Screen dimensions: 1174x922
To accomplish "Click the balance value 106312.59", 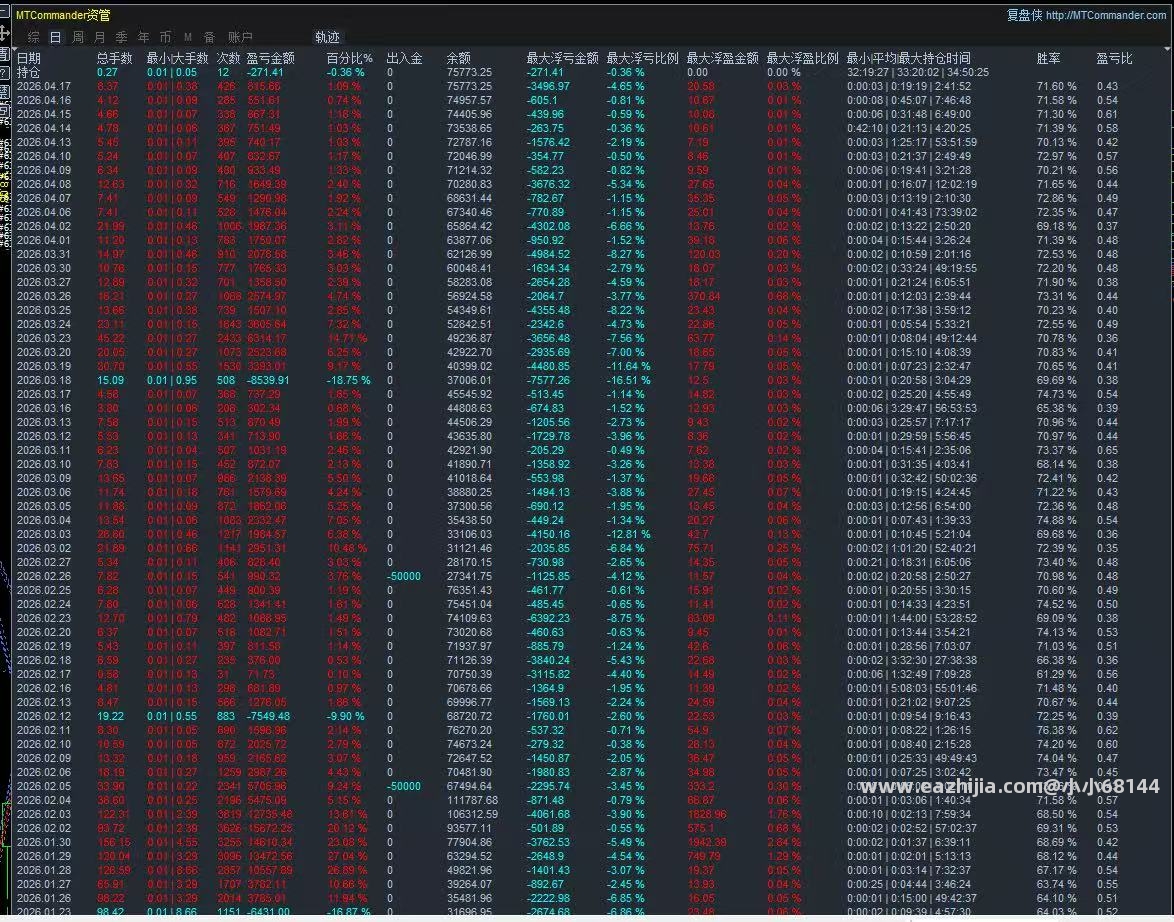I will tap(472, 814).
